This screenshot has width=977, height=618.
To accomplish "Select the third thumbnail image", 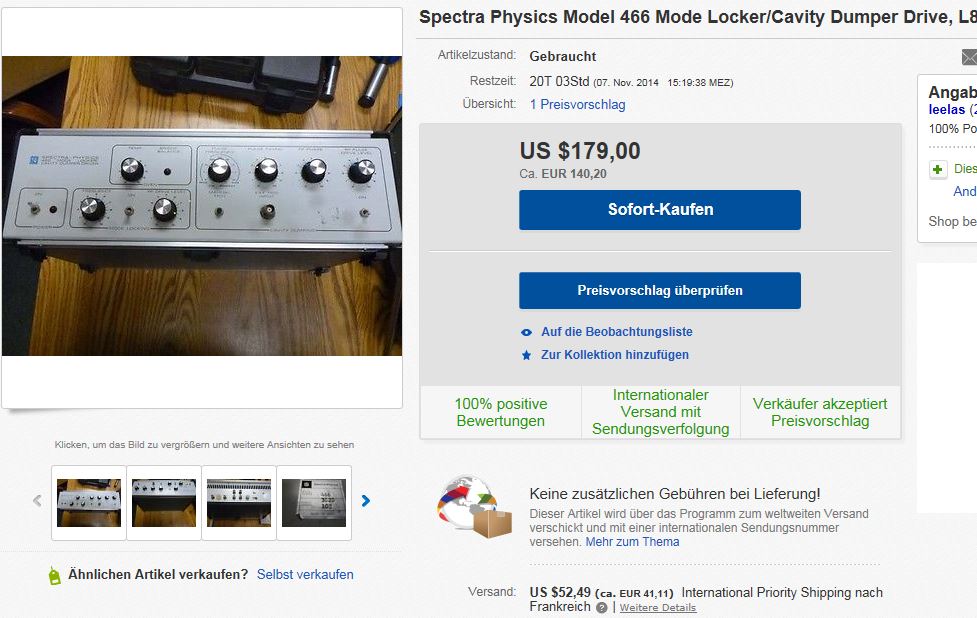I will pos(239,502).
